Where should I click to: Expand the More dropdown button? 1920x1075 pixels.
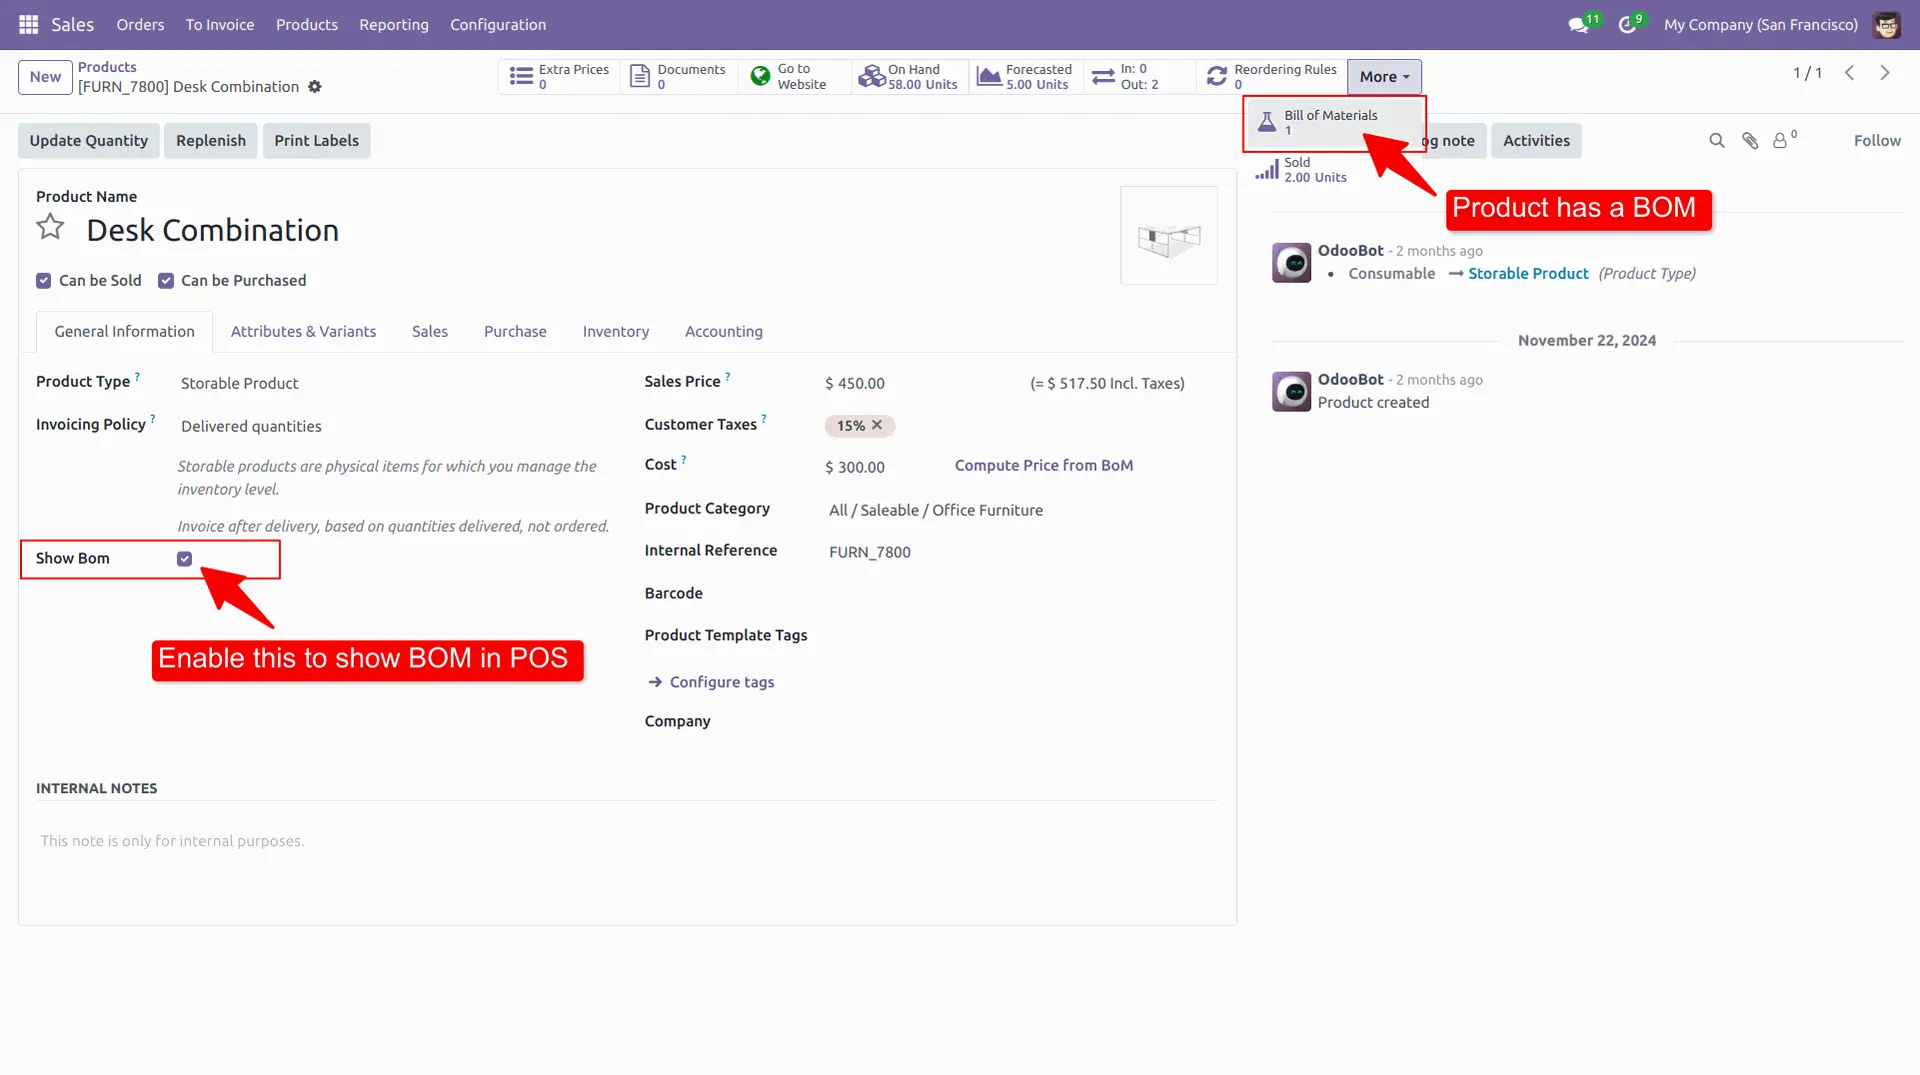click(x=1384, y=77)
